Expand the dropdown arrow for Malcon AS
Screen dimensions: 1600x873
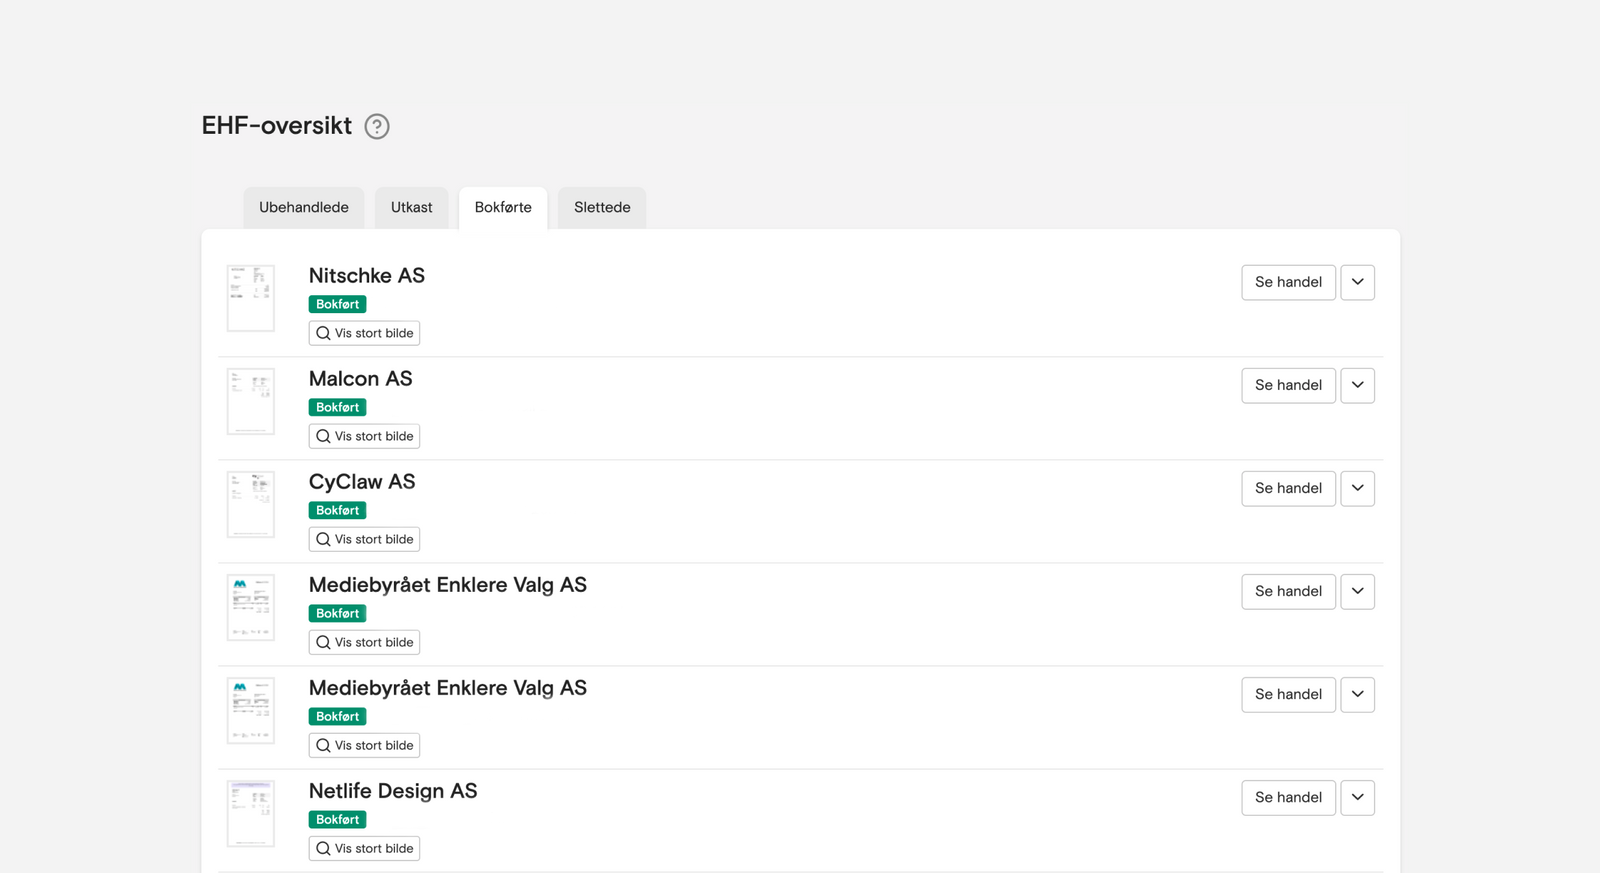click(1357, 385)
